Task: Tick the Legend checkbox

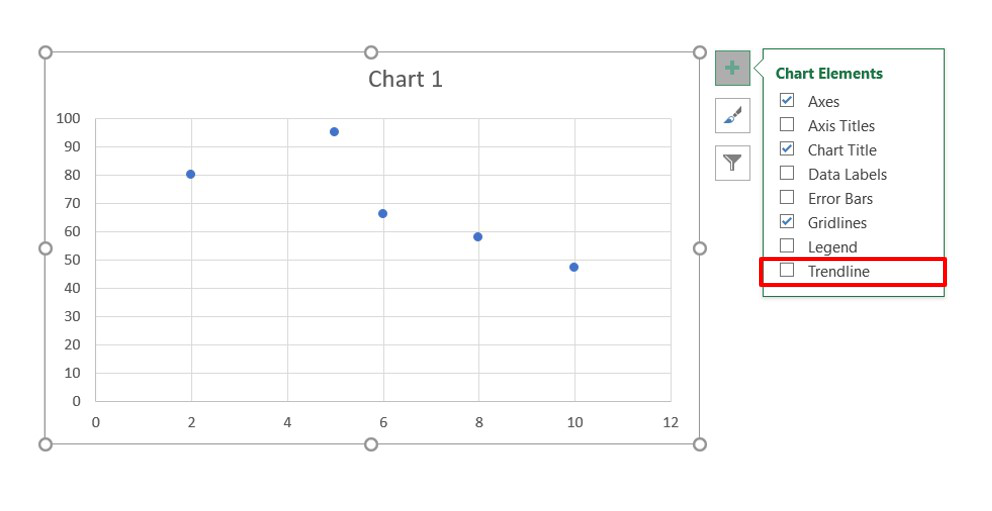Action: click(x=787, y=246)
